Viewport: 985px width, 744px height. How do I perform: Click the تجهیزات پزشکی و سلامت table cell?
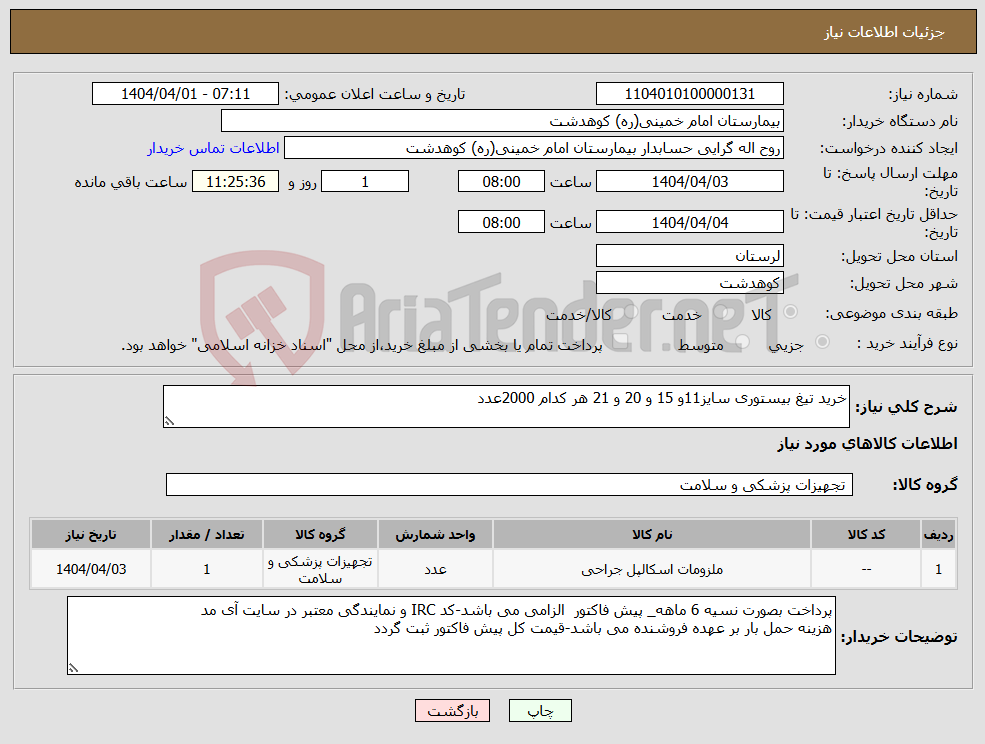pyautogui.click(x=320, y=569)
